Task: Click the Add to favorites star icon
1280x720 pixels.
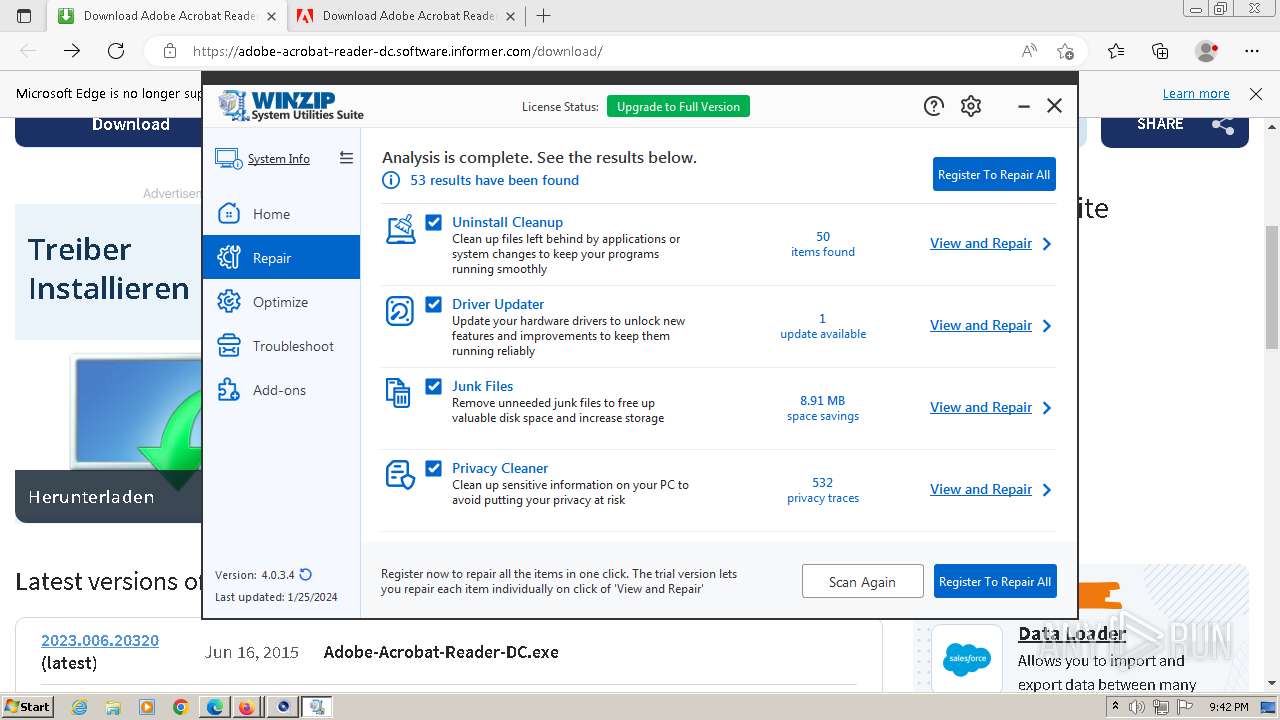Action: tap(1065, 51)
